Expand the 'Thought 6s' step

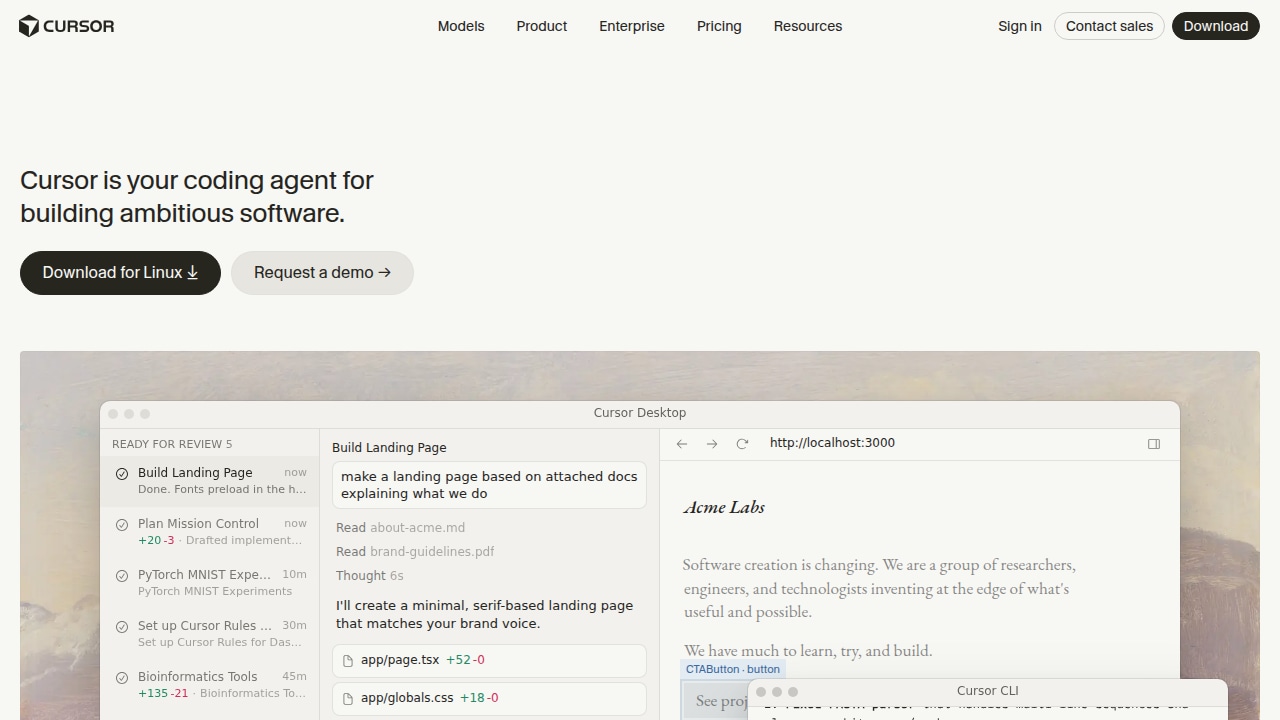point(370,576)
